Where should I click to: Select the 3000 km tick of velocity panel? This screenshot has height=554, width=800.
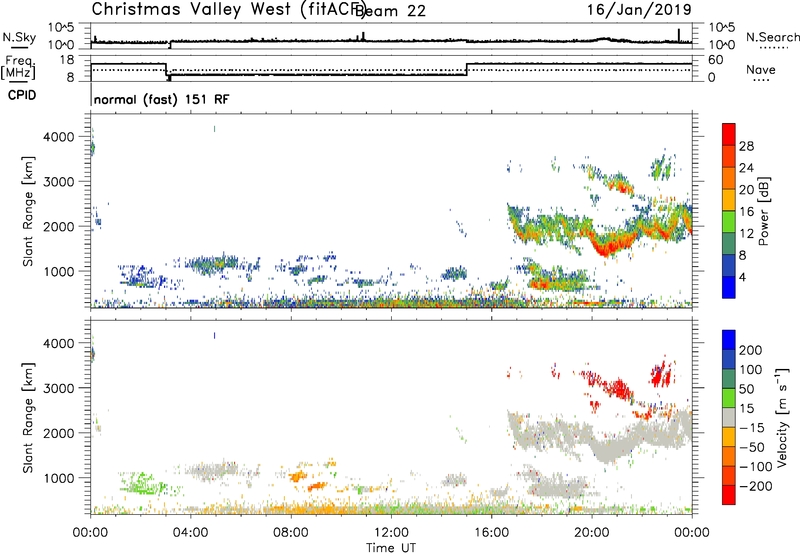(x=58, y=389)
